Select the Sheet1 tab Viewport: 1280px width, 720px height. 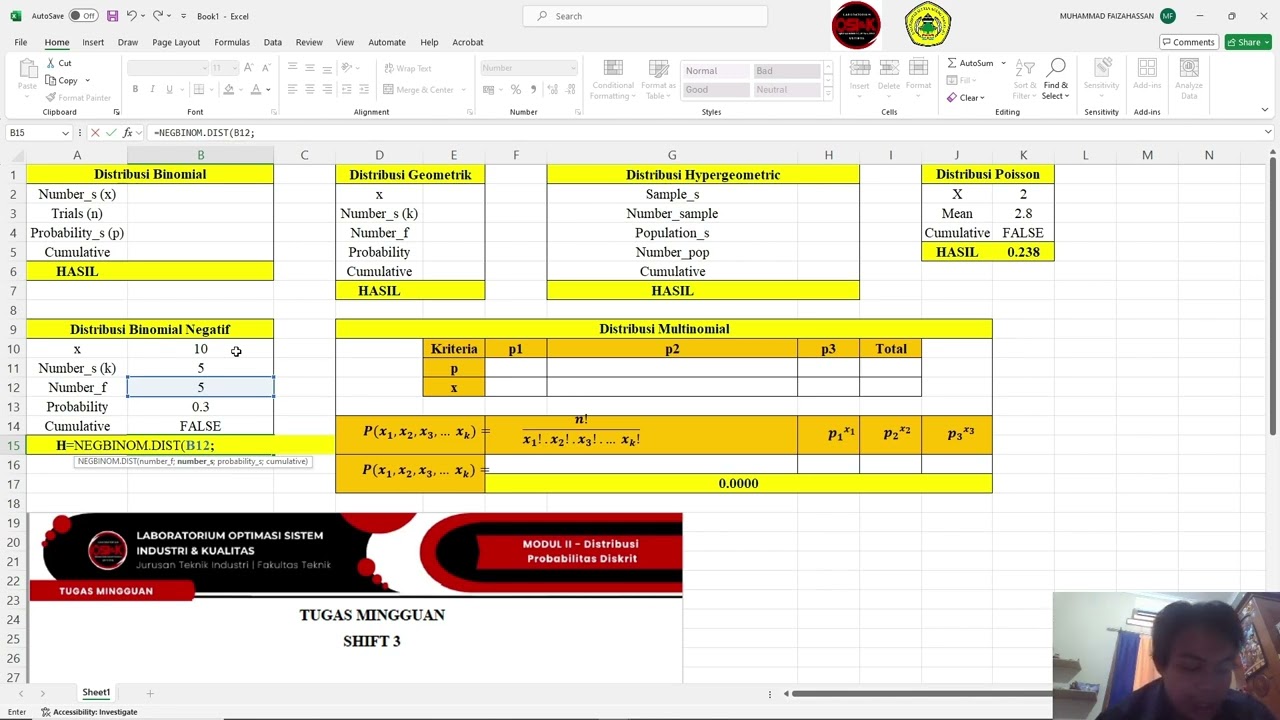(96, 692)
